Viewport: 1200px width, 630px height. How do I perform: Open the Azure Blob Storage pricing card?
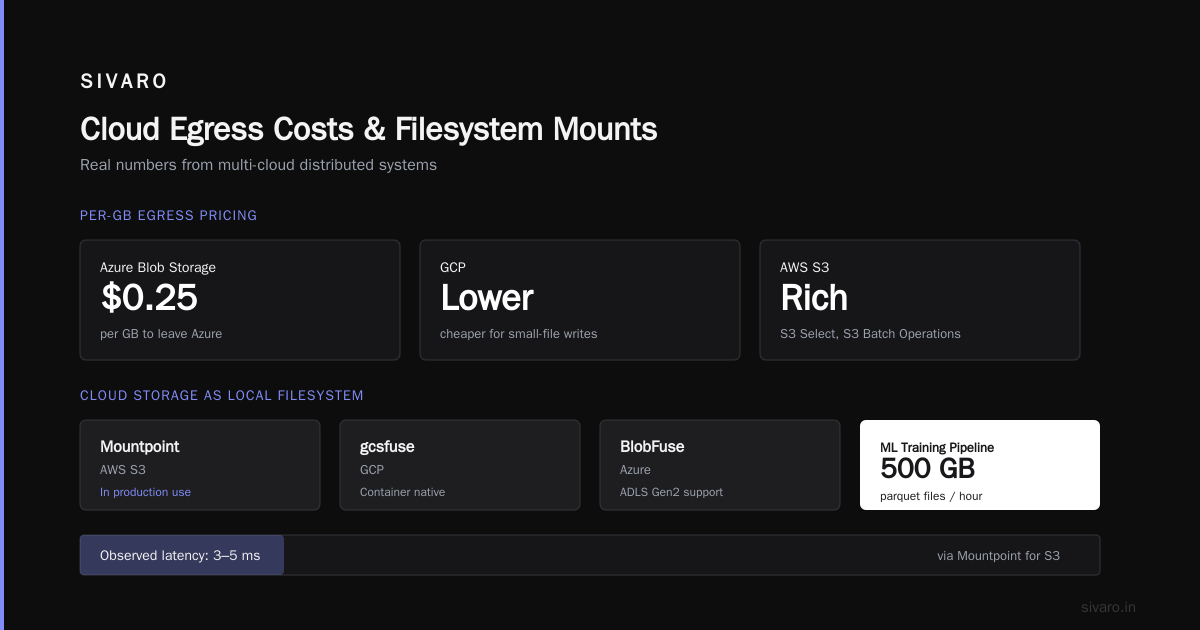(x=240, y=300)
